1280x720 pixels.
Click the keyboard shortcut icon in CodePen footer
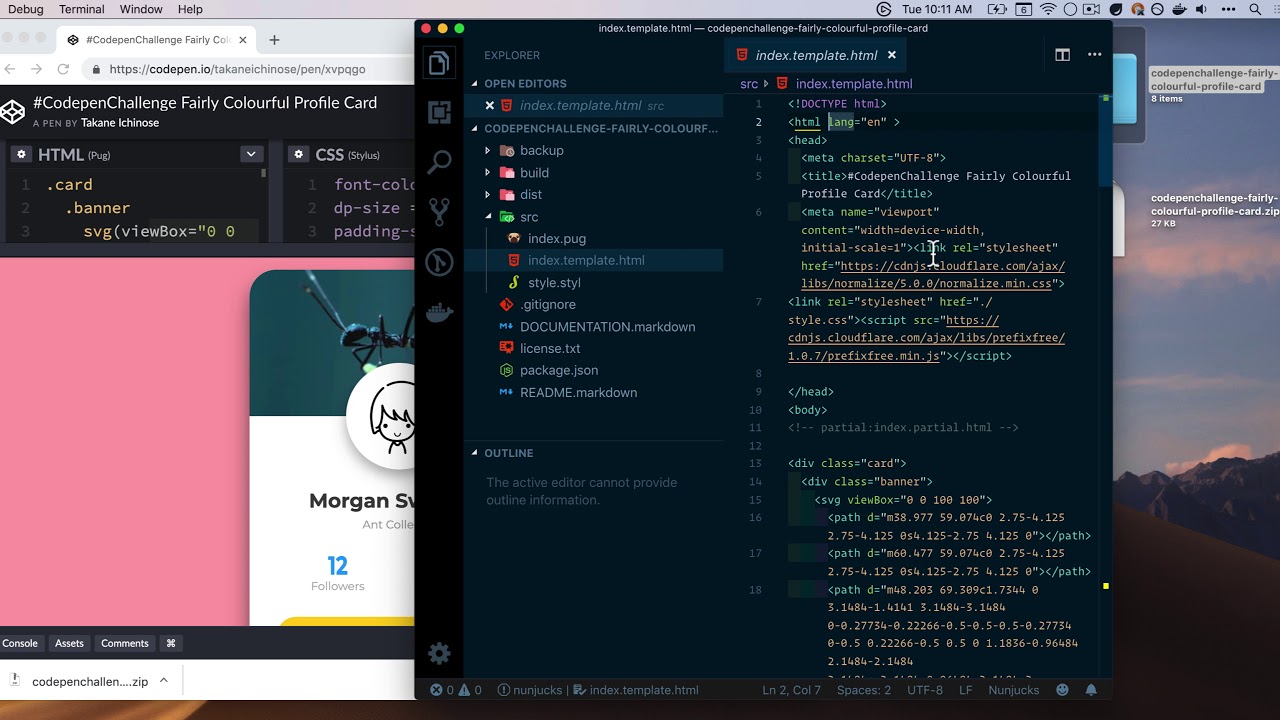pos(171,643)
